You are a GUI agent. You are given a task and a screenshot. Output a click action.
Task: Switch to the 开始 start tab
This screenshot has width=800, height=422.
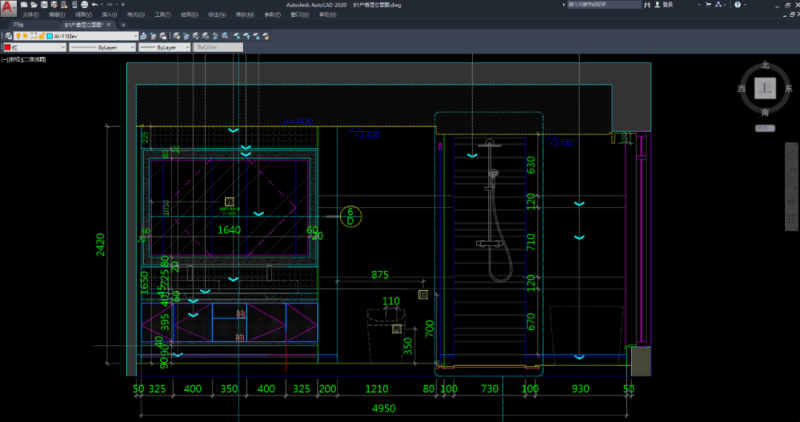point(18,25)
